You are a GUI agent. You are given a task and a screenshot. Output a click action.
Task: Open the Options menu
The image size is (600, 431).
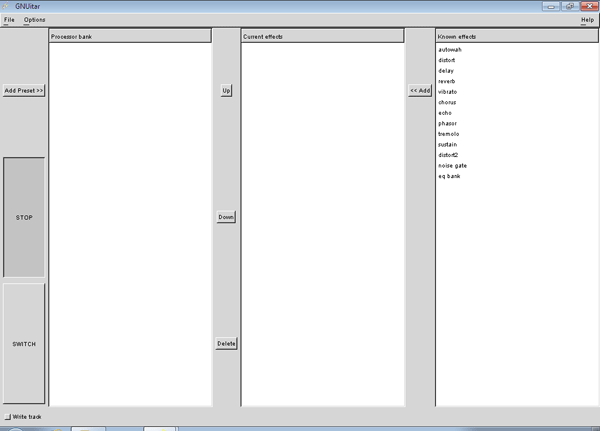[34, 20]
